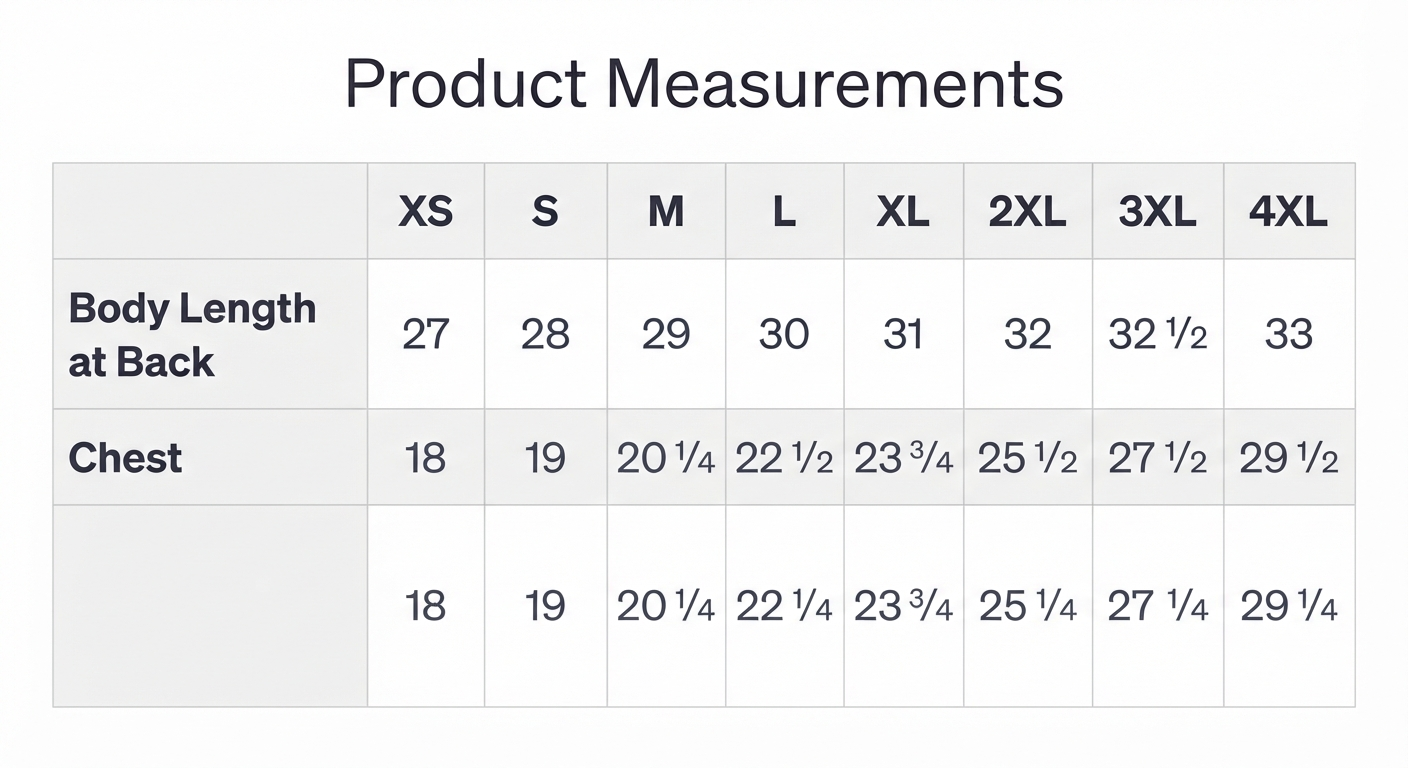Click the 2XL column header
The height and width of the screenshot is (768, 1408).
click(x=1027, y=212)
